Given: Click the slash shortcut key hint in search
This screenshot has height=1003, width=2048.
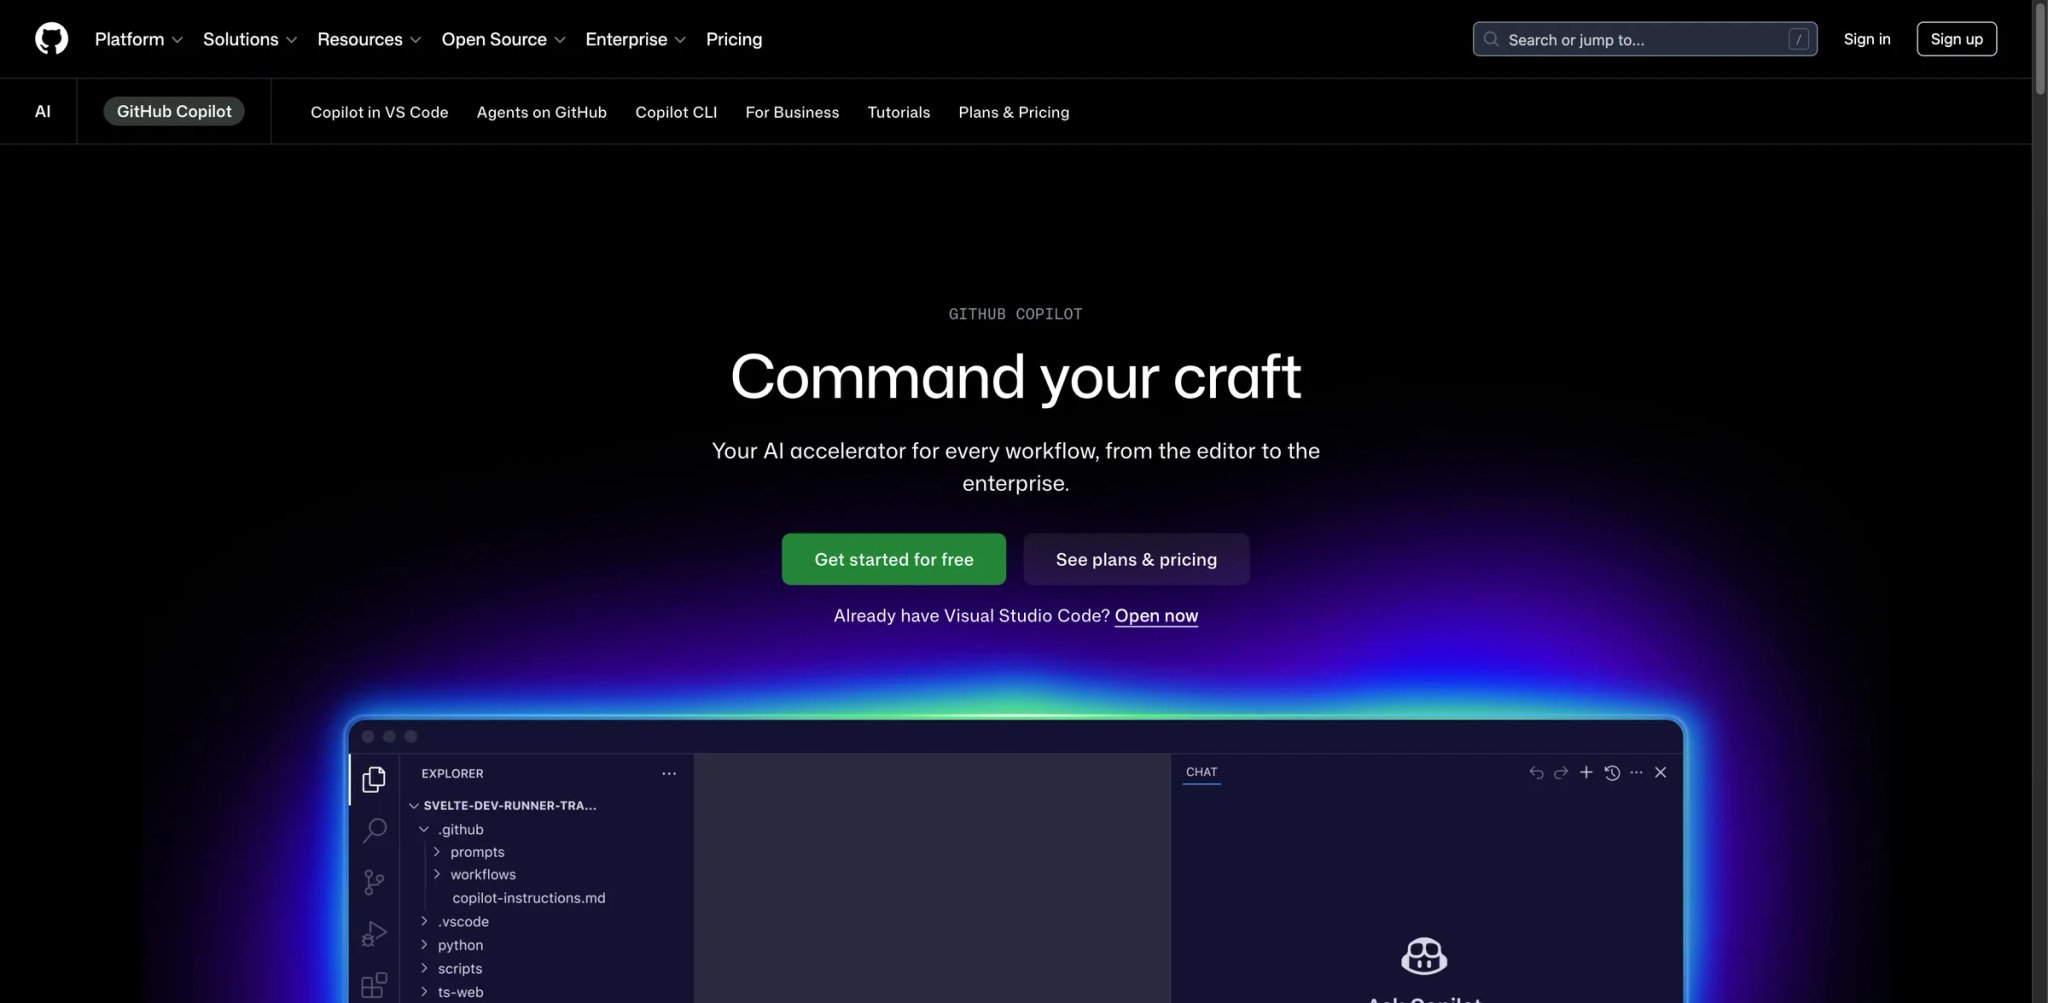Looking at the screenshot, I should coord(1798,39).
